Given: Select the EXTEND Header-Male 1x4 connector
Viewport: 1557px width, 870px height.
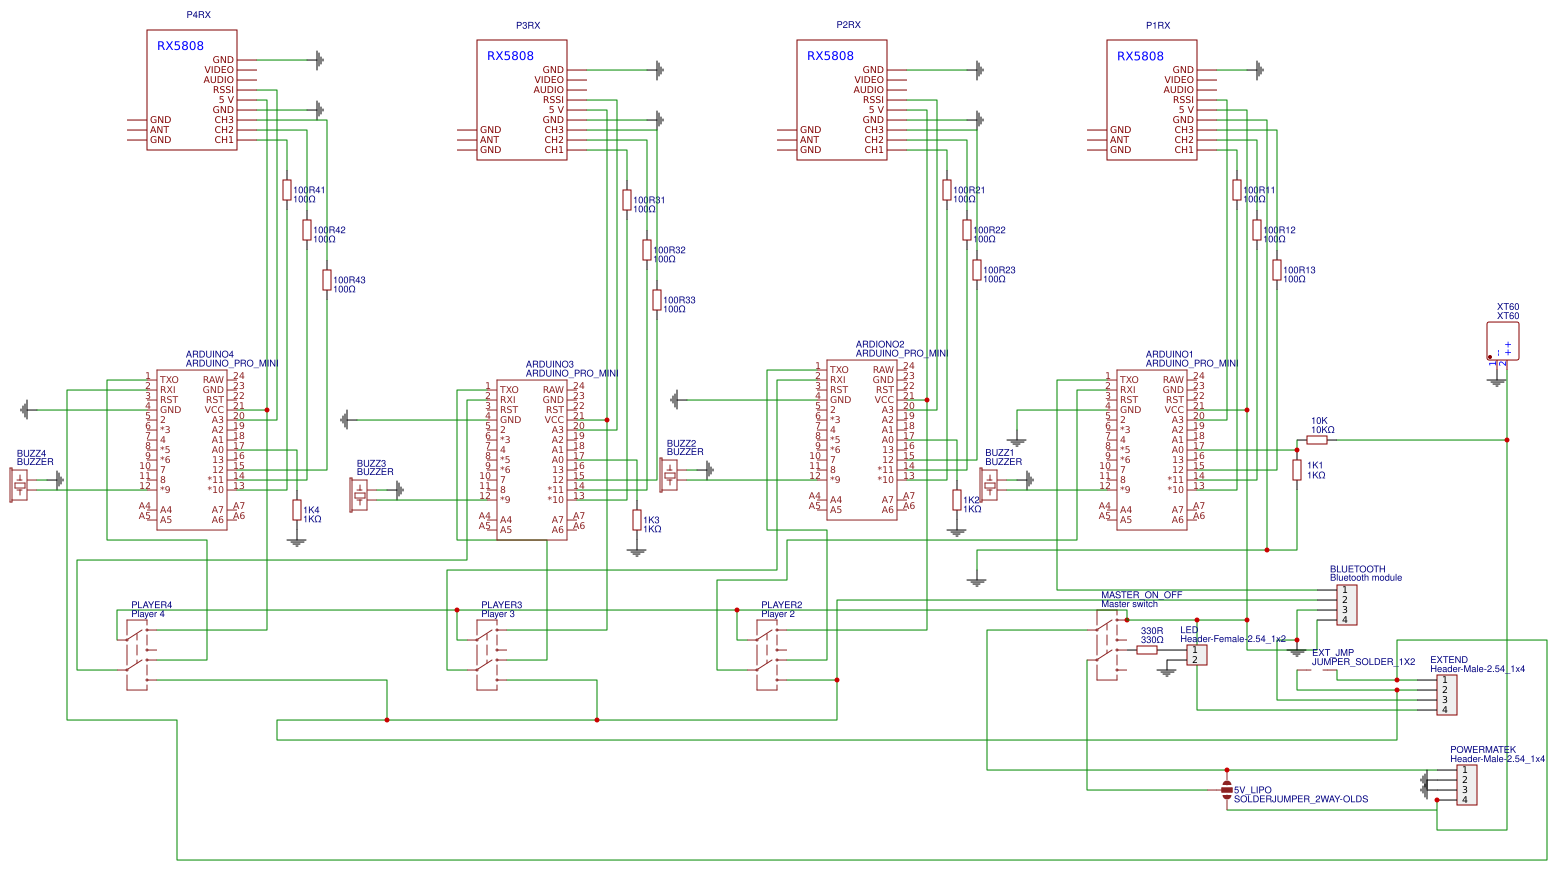Looking at the screenshot, I should [1445, 694].
